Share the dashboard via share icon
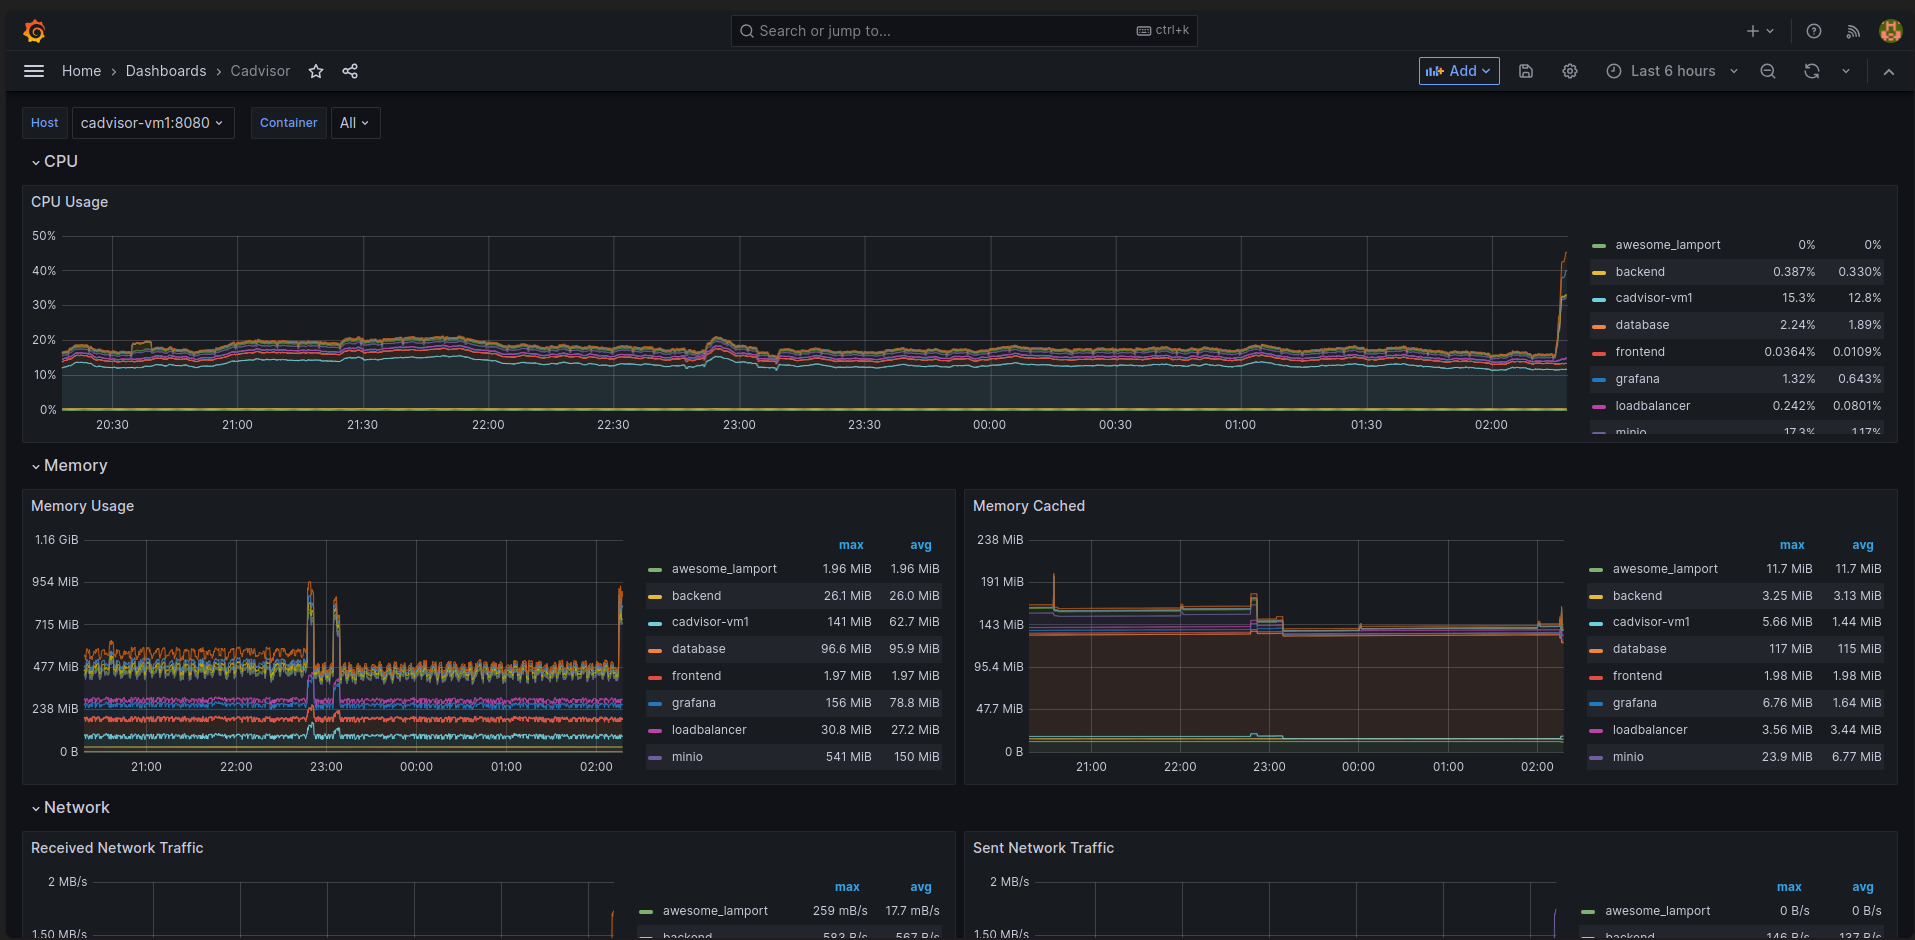Screen dimensions: 1915x940 pyautogui.click(x=350, y=71)
